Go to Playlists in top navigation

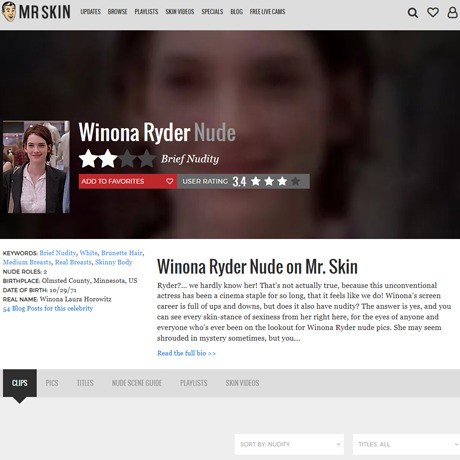point(146,12)
